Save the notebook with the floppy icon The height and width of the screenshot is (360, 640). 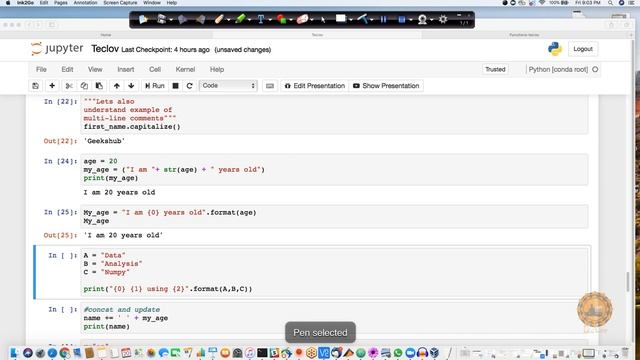(36, 86)
